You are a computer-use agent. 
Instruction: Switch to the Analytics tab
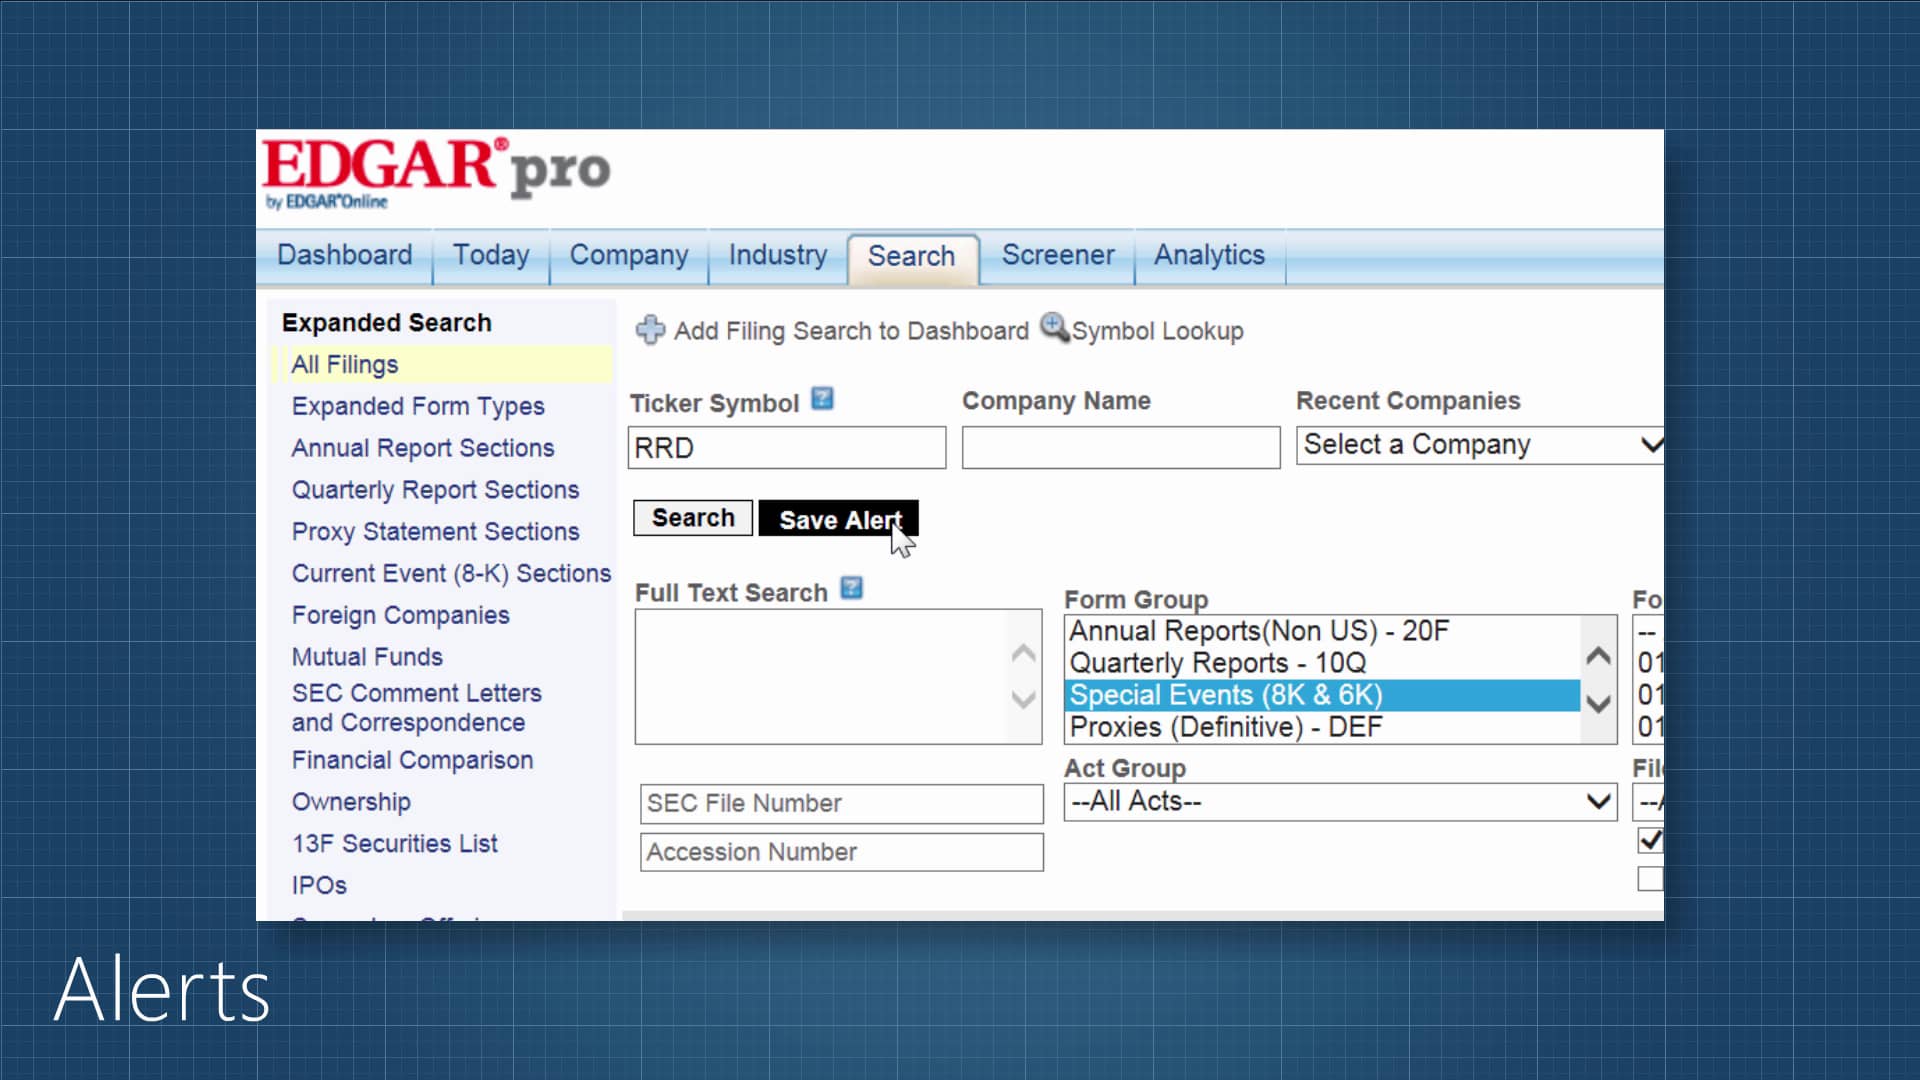(x=1209, y=256)
